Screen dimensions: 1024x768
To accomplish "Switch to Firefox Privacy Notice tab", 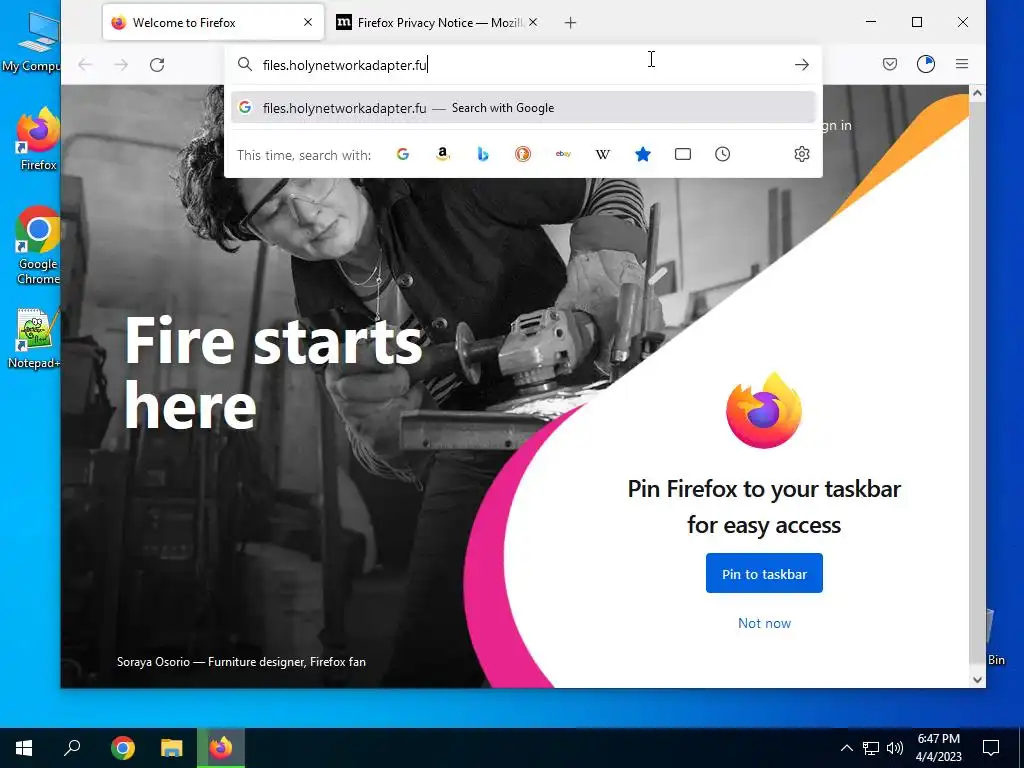I will pos(440,22).
